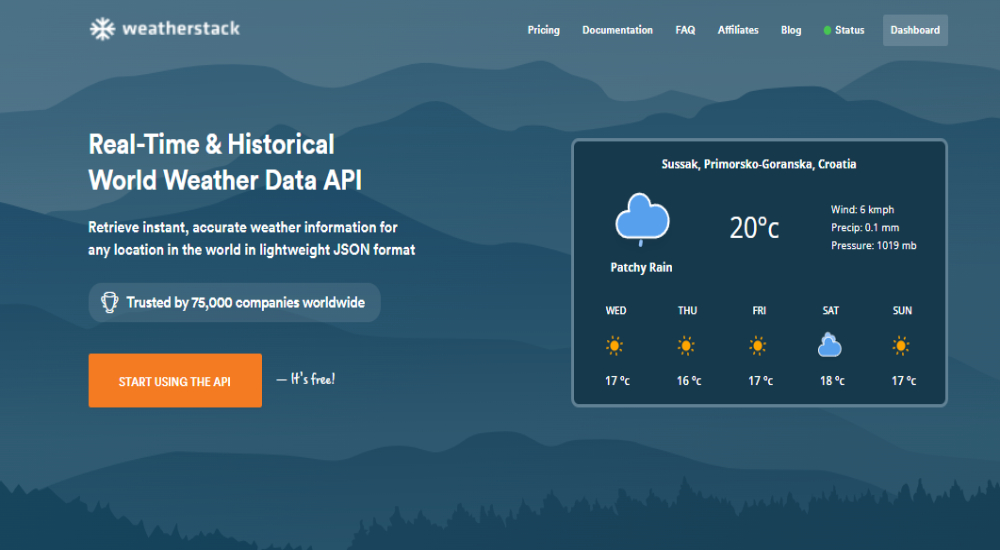Click the large Patchy Rain cloud icon
Viewport: 1000px width, 550px height.
point(642,219)
